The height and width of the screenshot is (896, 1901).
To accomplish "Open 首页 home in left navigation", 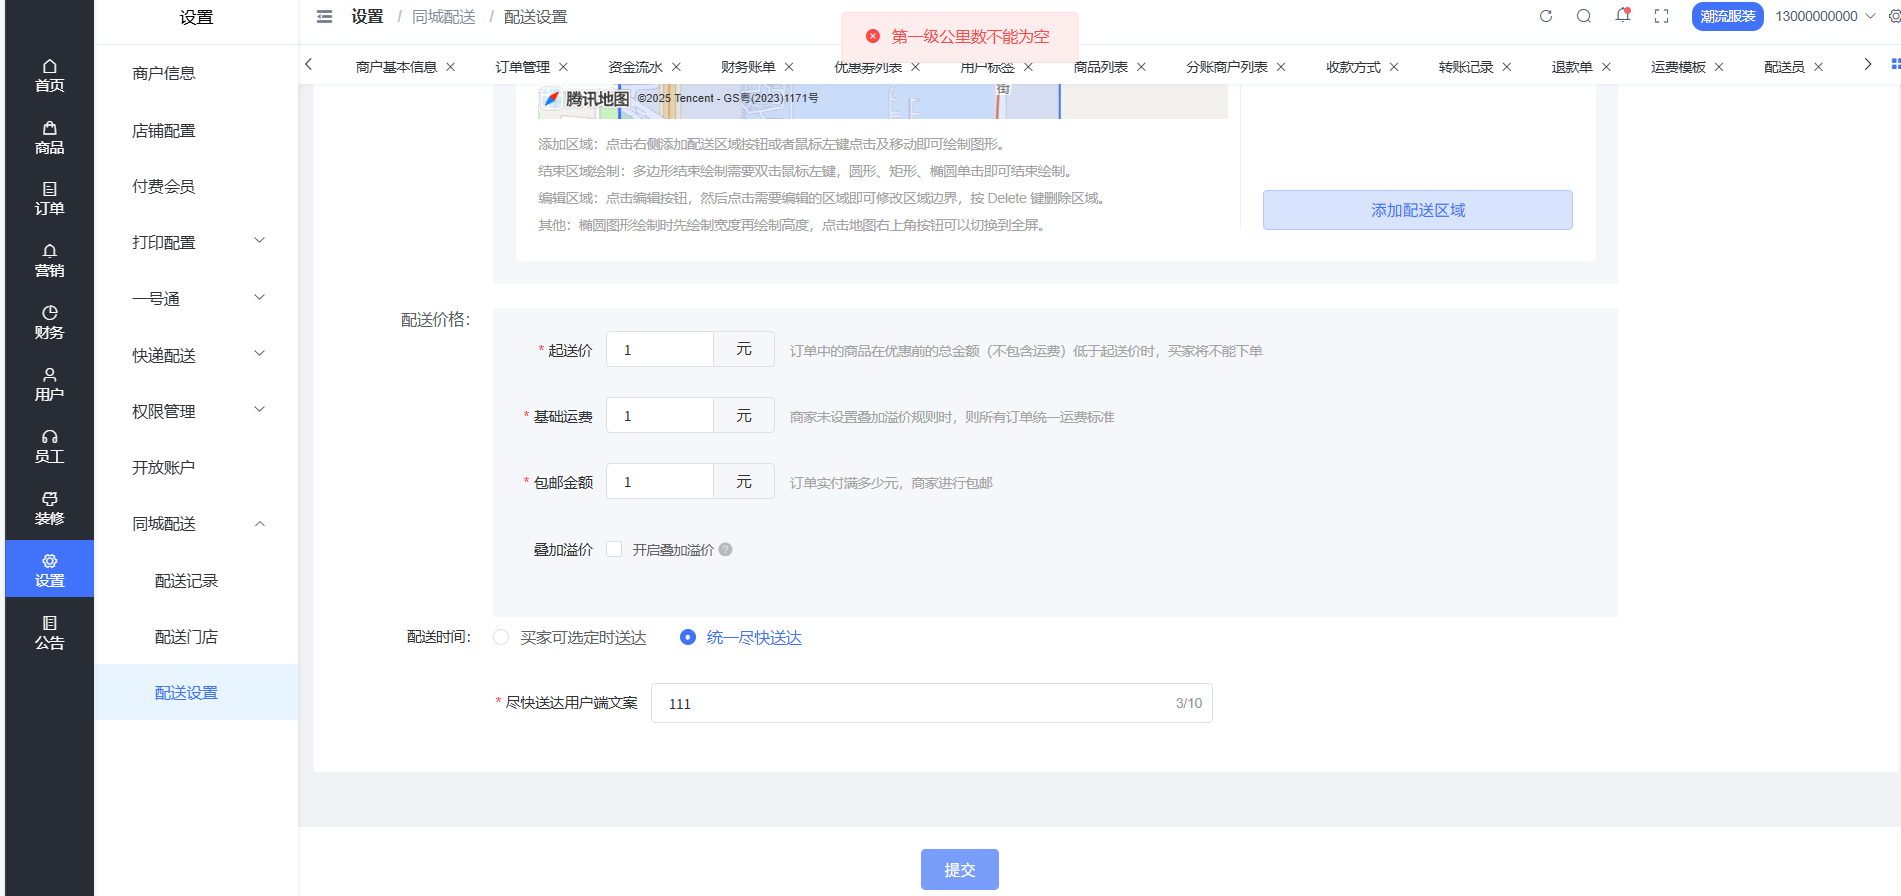I will pos(49,75).
